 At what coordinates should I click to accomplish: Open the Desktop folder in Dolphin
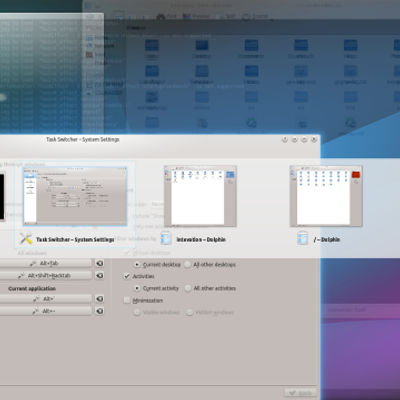point(202,49)
